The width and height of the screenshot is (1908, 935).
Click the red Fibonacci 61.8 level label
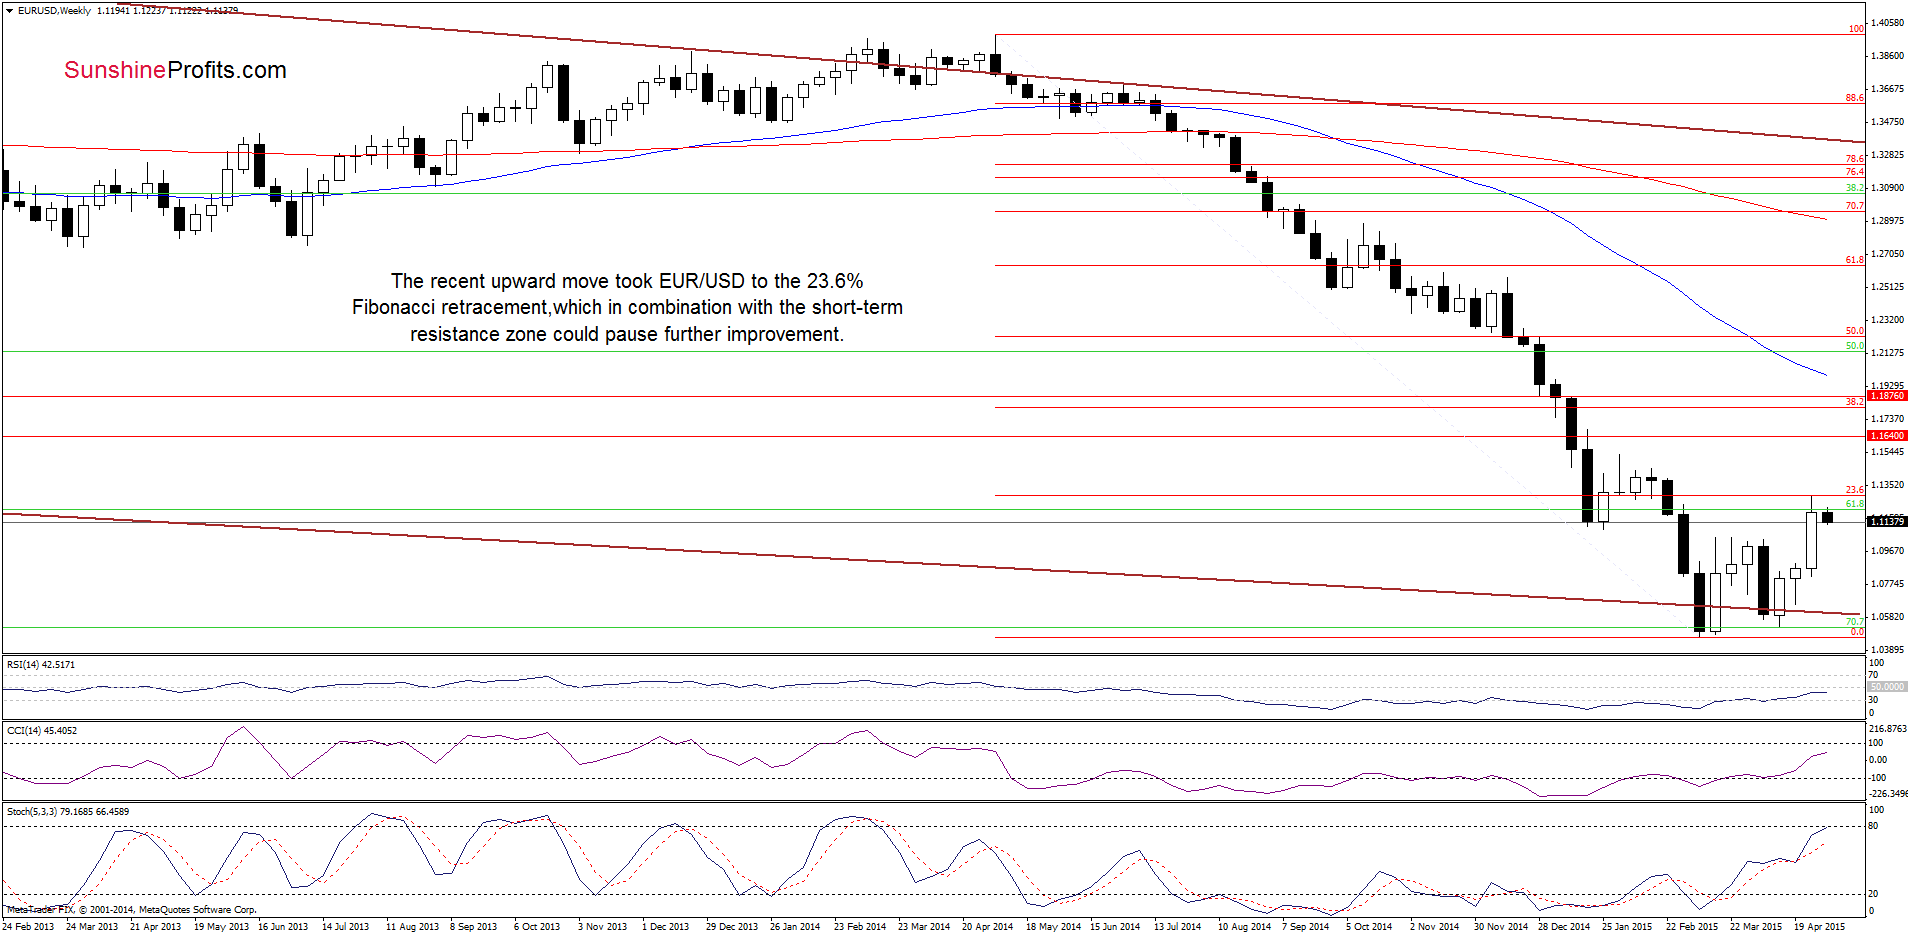coord(1855,260)
